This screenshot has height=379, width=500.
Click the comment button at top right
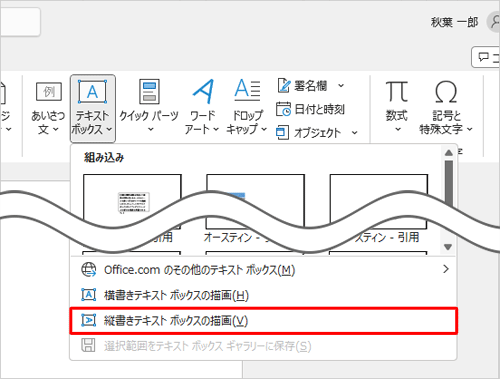(x=485, y=57)
